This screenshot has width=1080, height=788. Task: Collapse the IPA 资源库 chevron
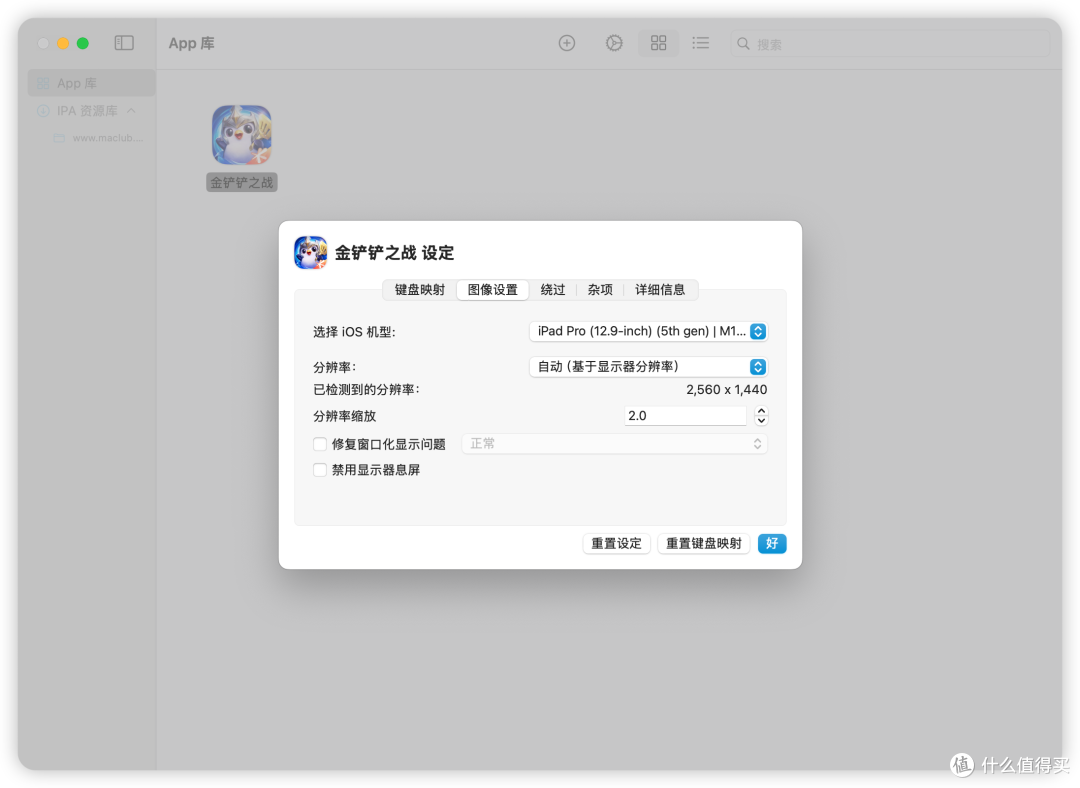coord(131,111)
